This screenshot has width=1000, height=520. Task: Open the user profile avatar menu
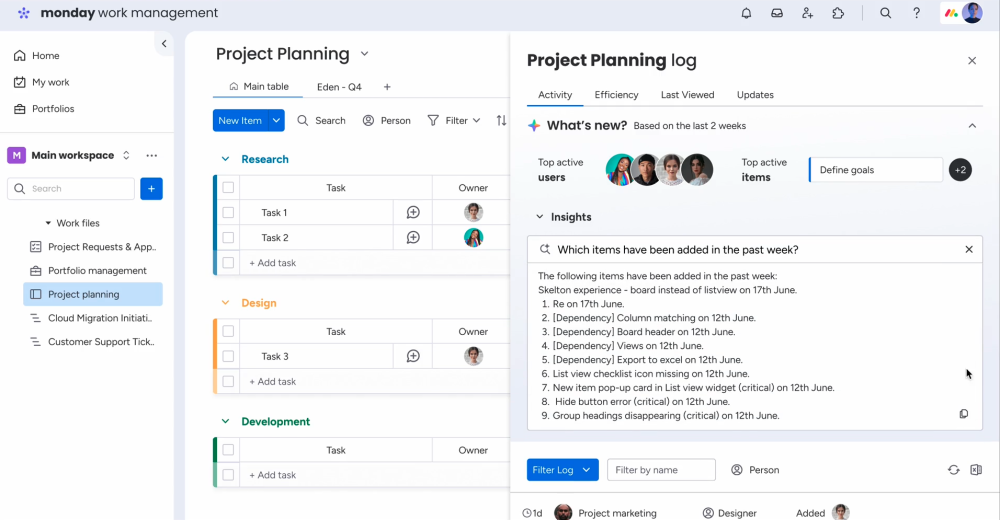pyautogui.click(x=972, y=13)
